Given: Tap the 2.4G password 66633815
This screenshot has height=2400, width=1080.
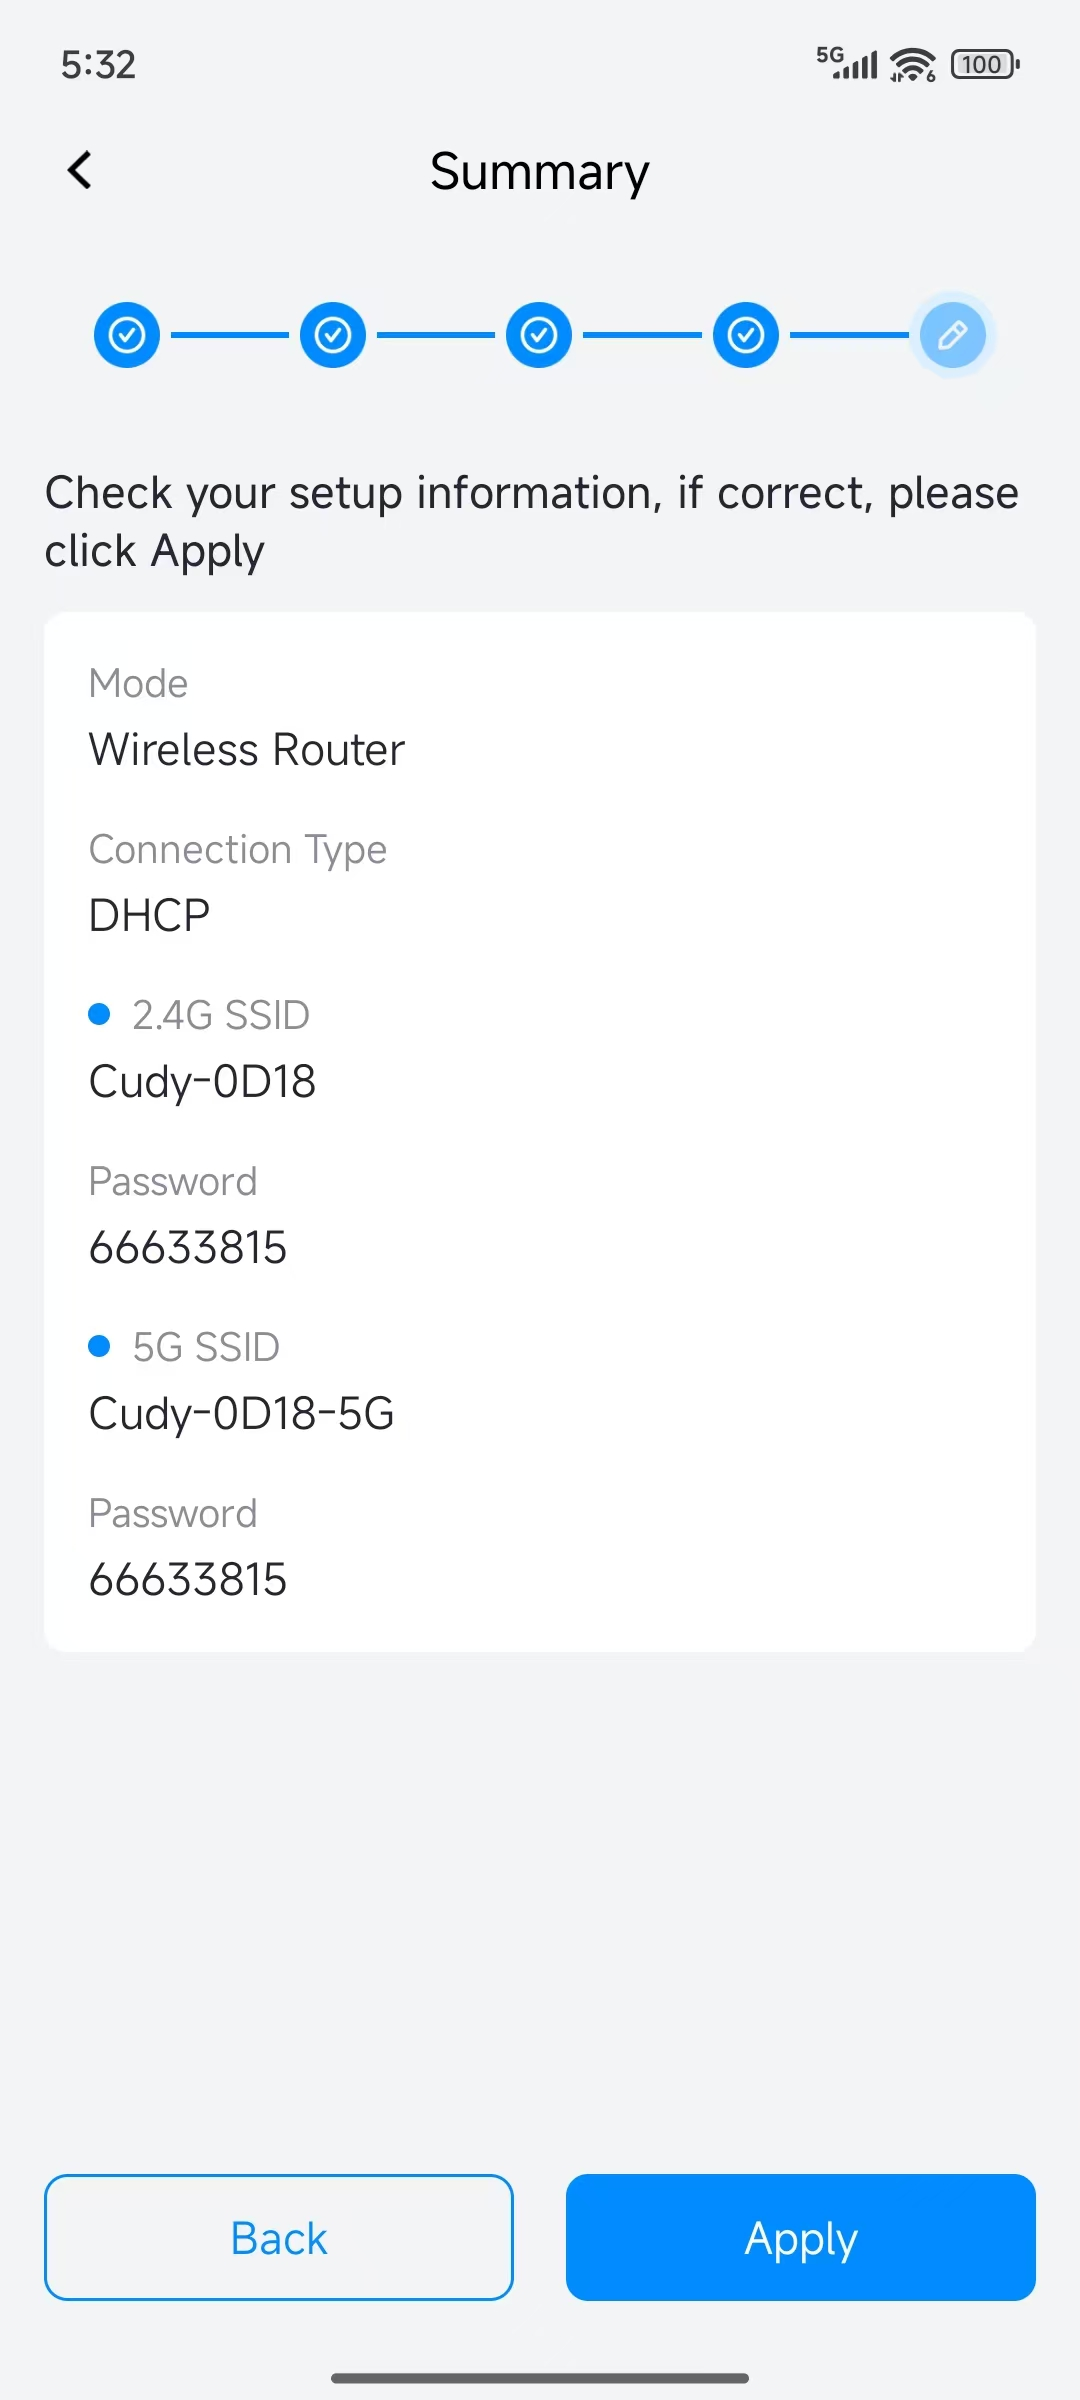Looking at the screenshot, I should click(x=188, y=1248).
